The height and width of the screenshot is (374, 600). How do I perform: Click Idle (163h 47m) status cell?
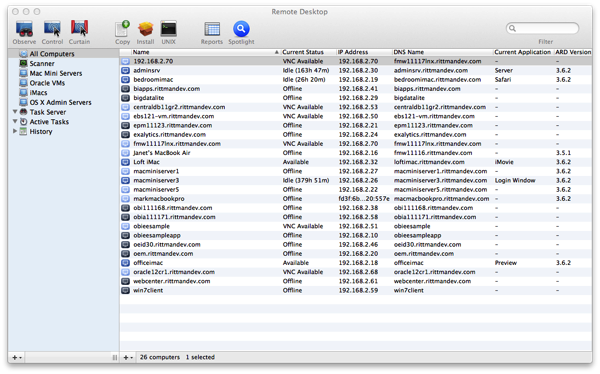[306, 70]
